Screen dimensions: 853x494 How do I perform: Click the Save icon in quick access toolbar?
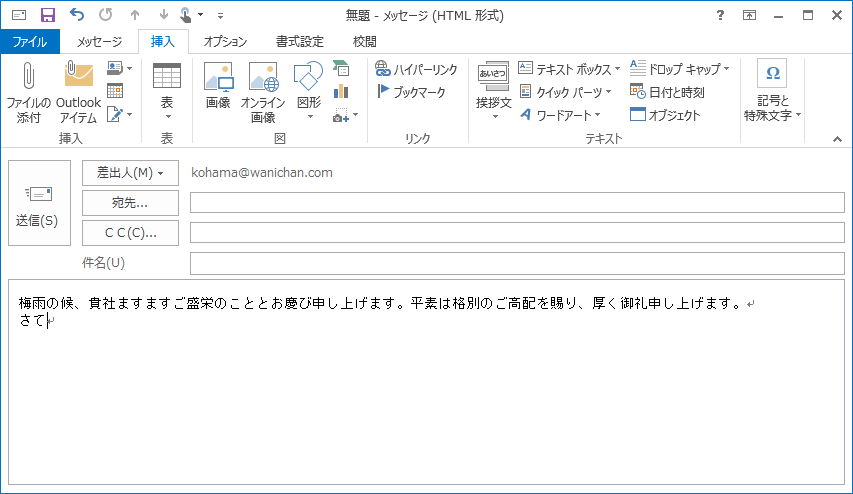tap(48, 15)
